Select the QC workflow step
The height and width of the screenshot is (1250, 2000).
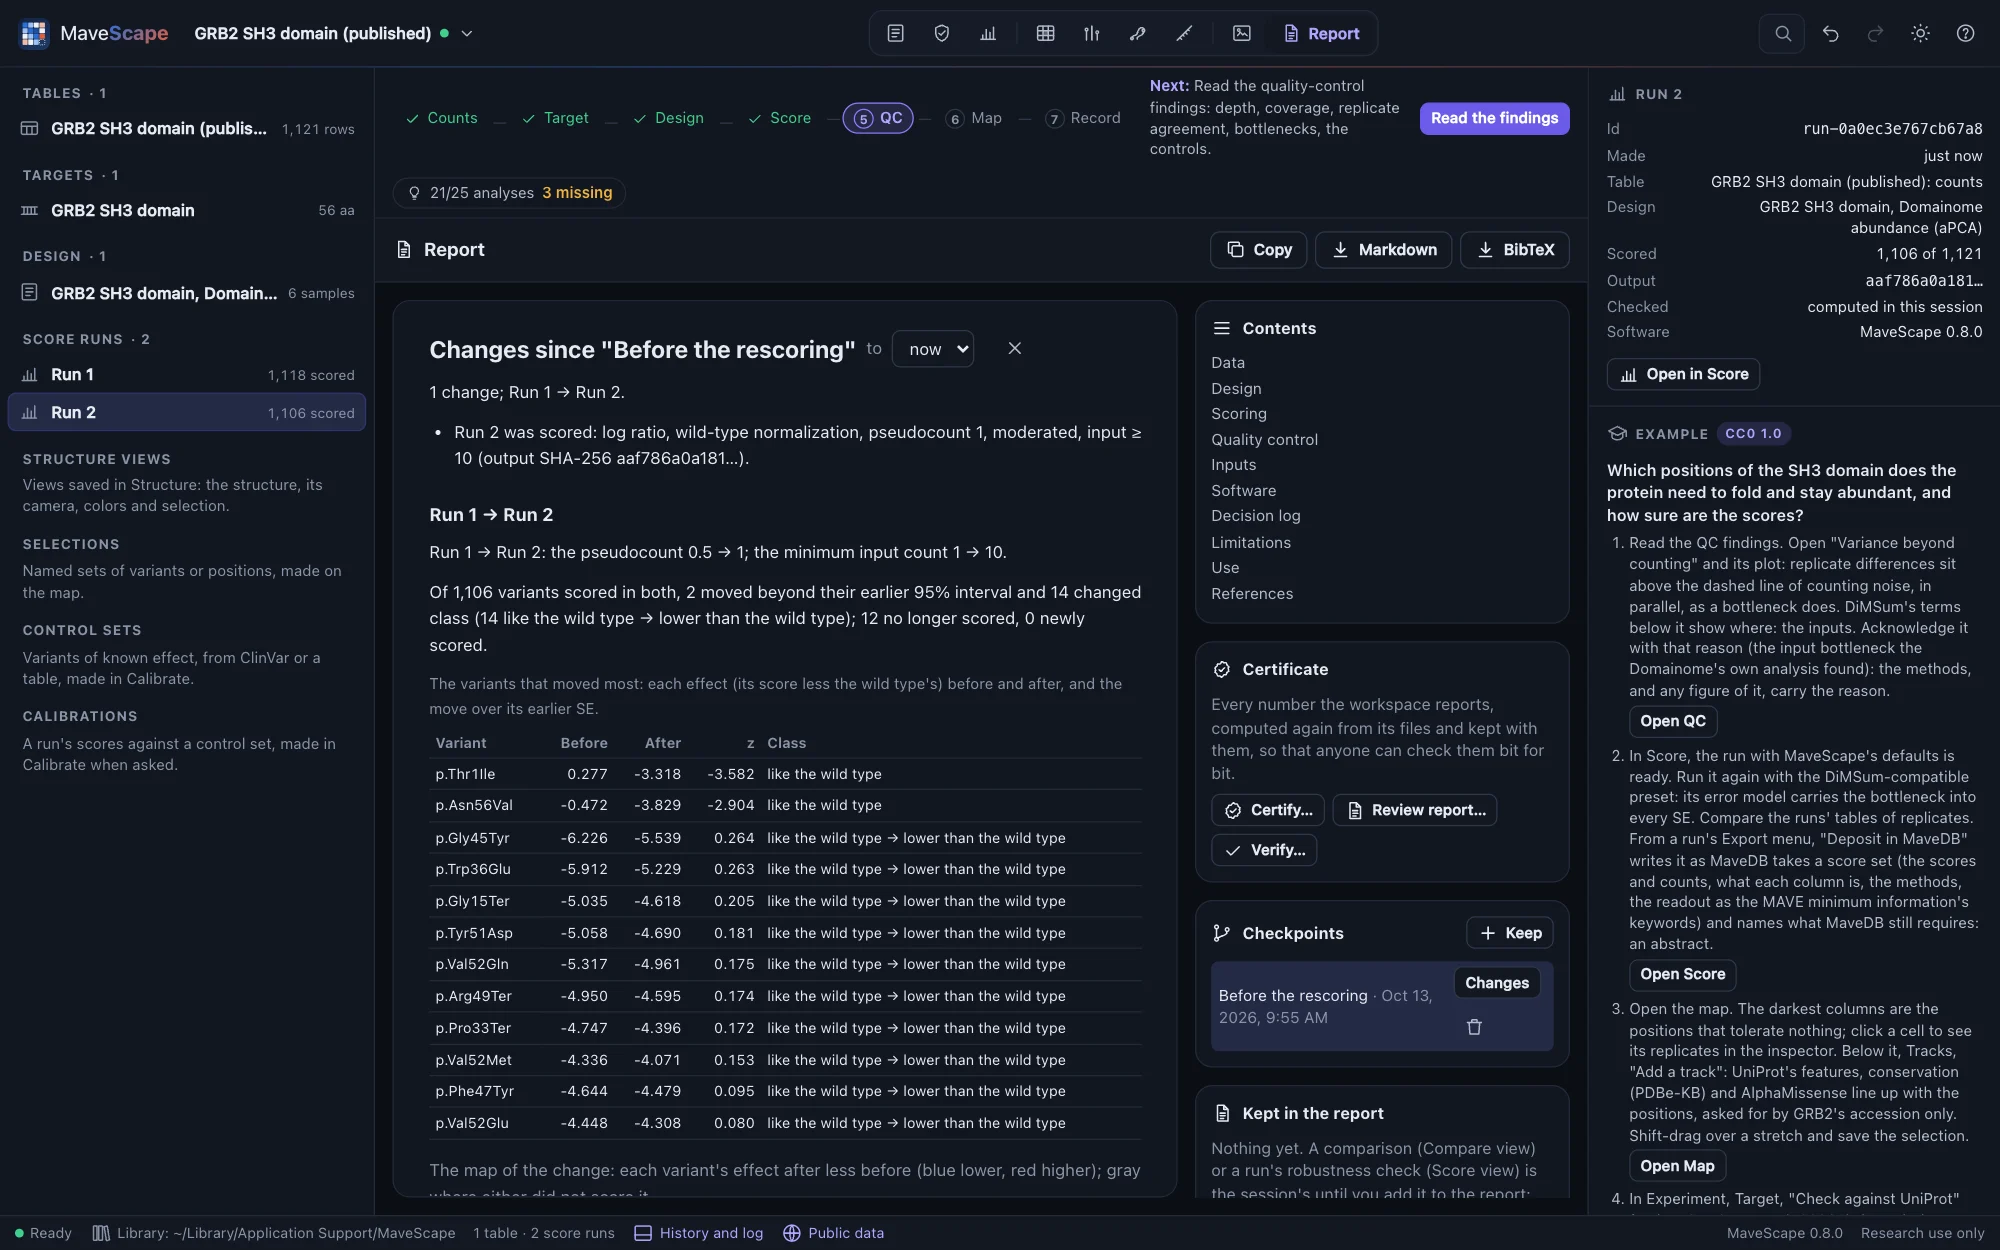coord(878,118)
